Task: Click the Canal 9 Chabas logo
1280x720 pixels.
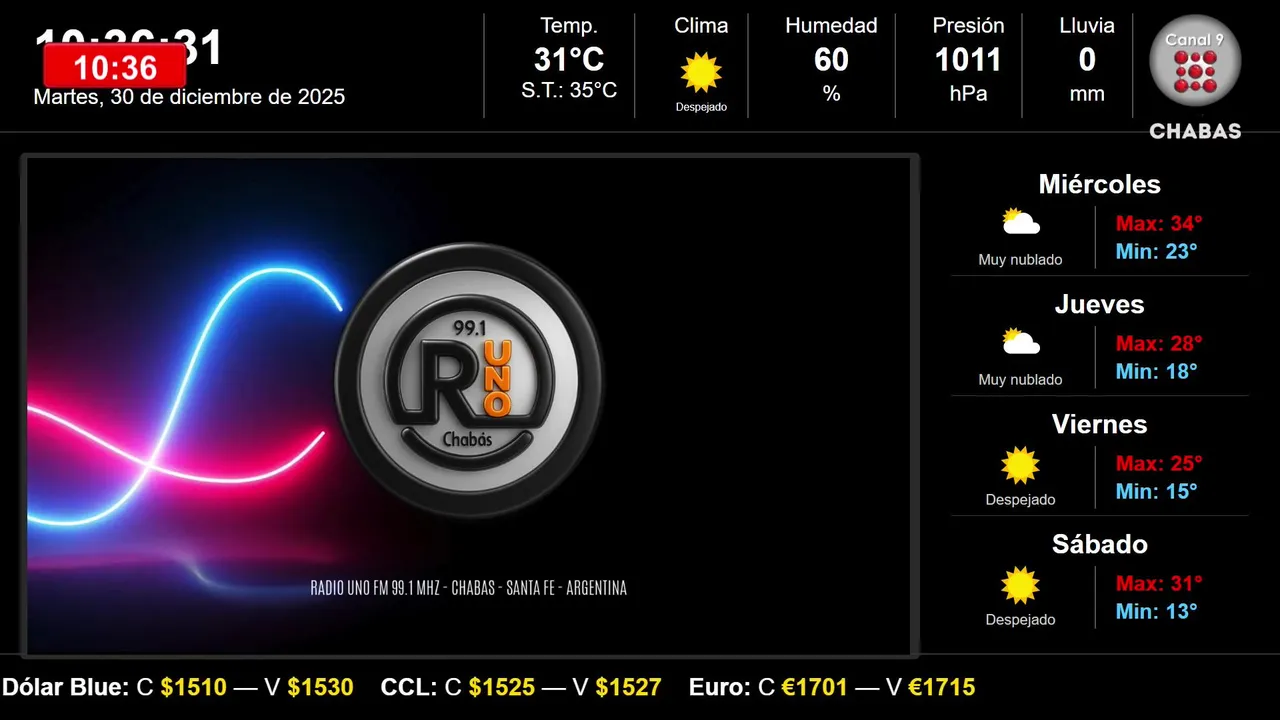Action: [x=1195, y=77]
